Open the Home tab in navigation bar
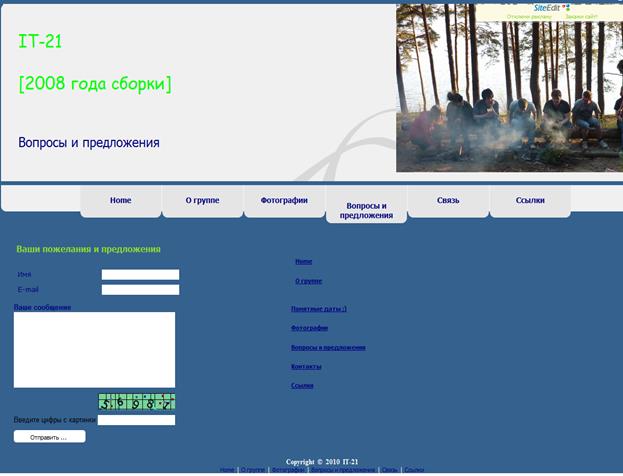 pos(121,200)
